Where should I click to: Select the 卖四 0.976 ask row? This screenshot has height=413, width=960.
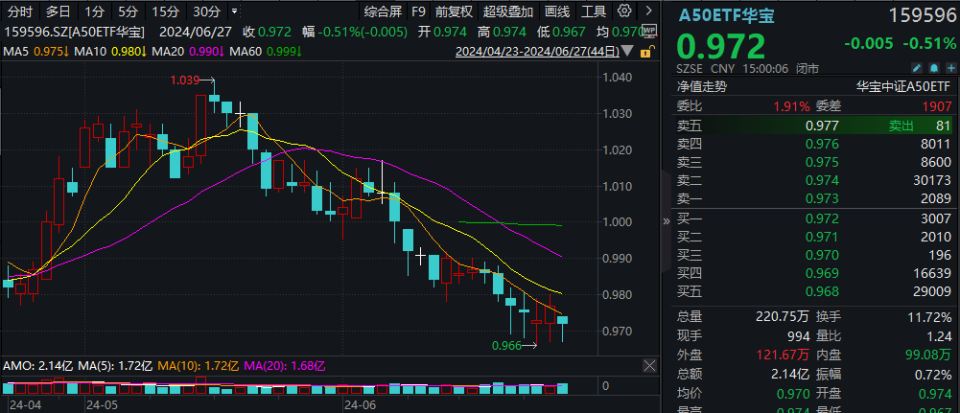814,144
